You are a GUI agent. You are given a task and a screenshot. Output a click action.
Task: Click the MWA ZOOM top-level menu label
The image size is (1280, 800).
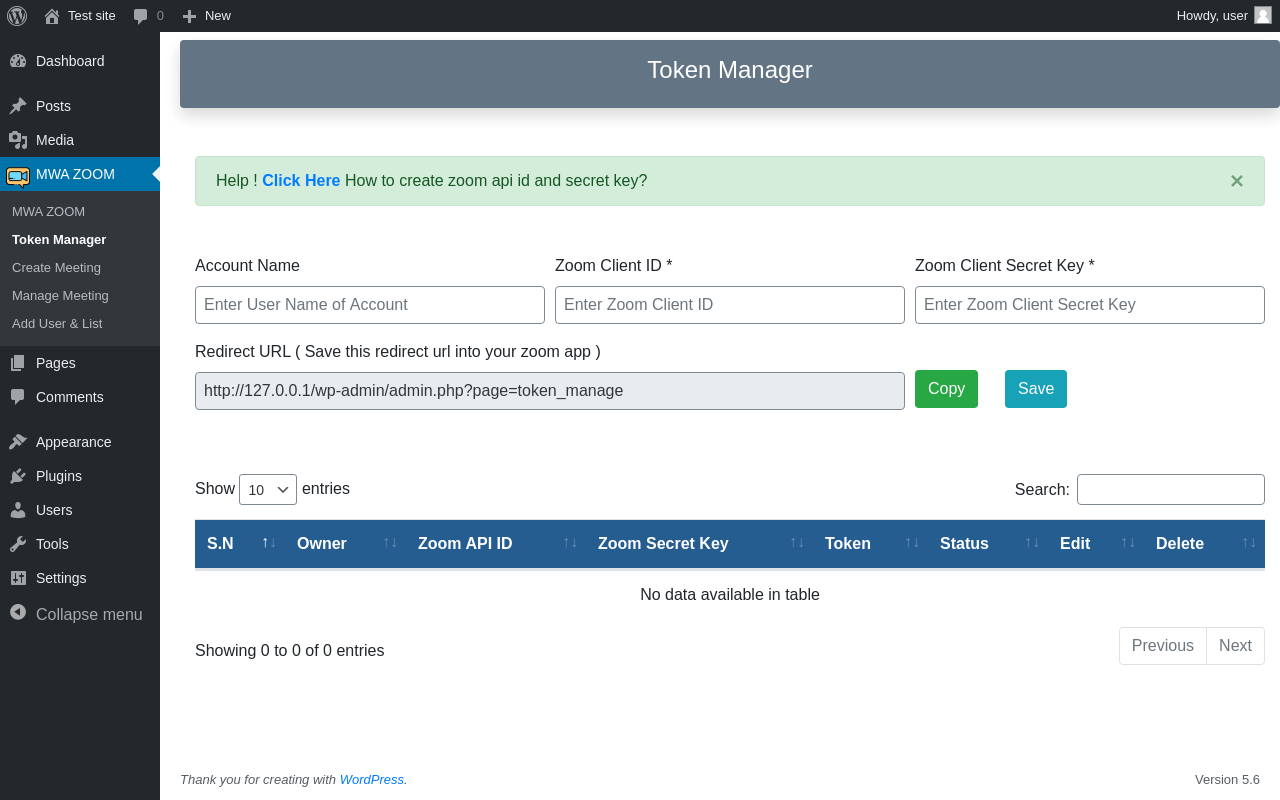(75, 174)
